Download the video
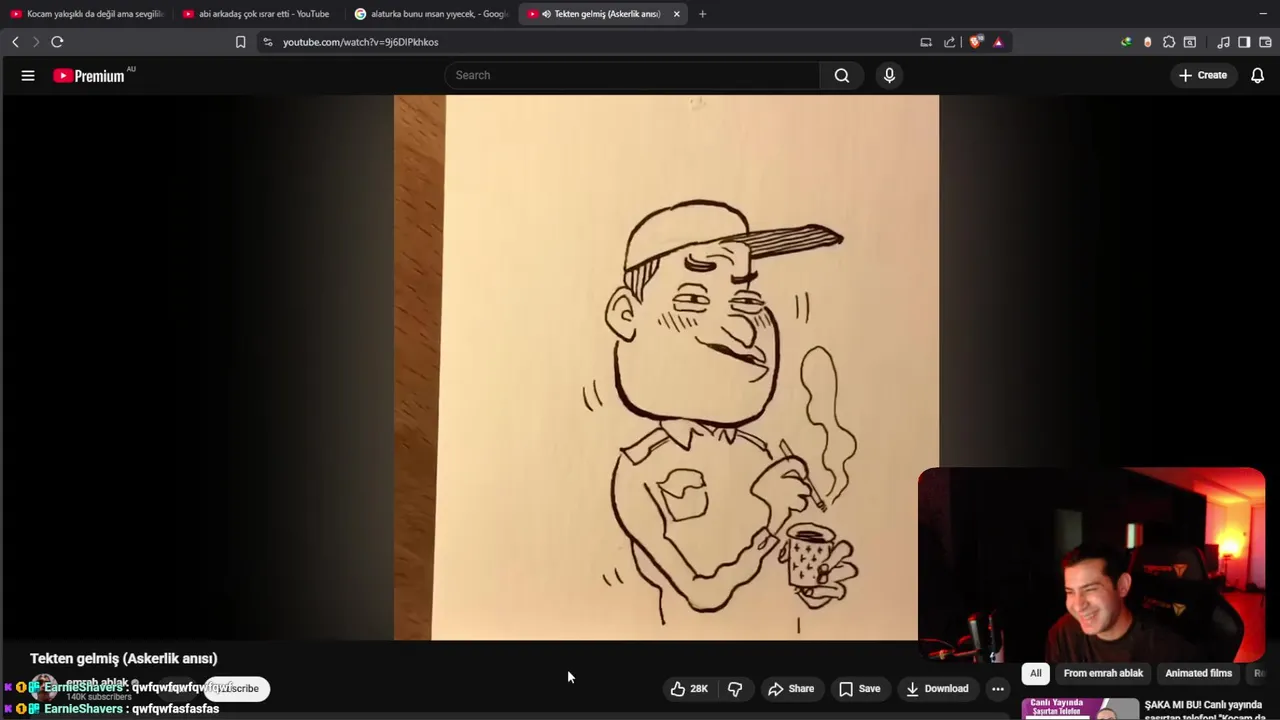Screen dimensions: 1280x720 pos(937,688)
